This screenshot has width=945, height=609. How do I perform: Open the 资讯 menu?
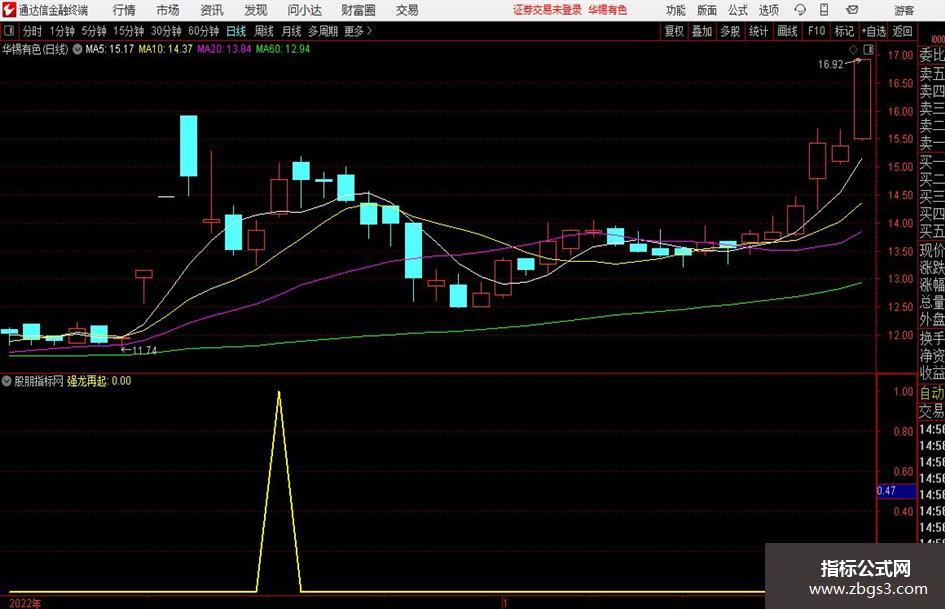pos(212,10)
